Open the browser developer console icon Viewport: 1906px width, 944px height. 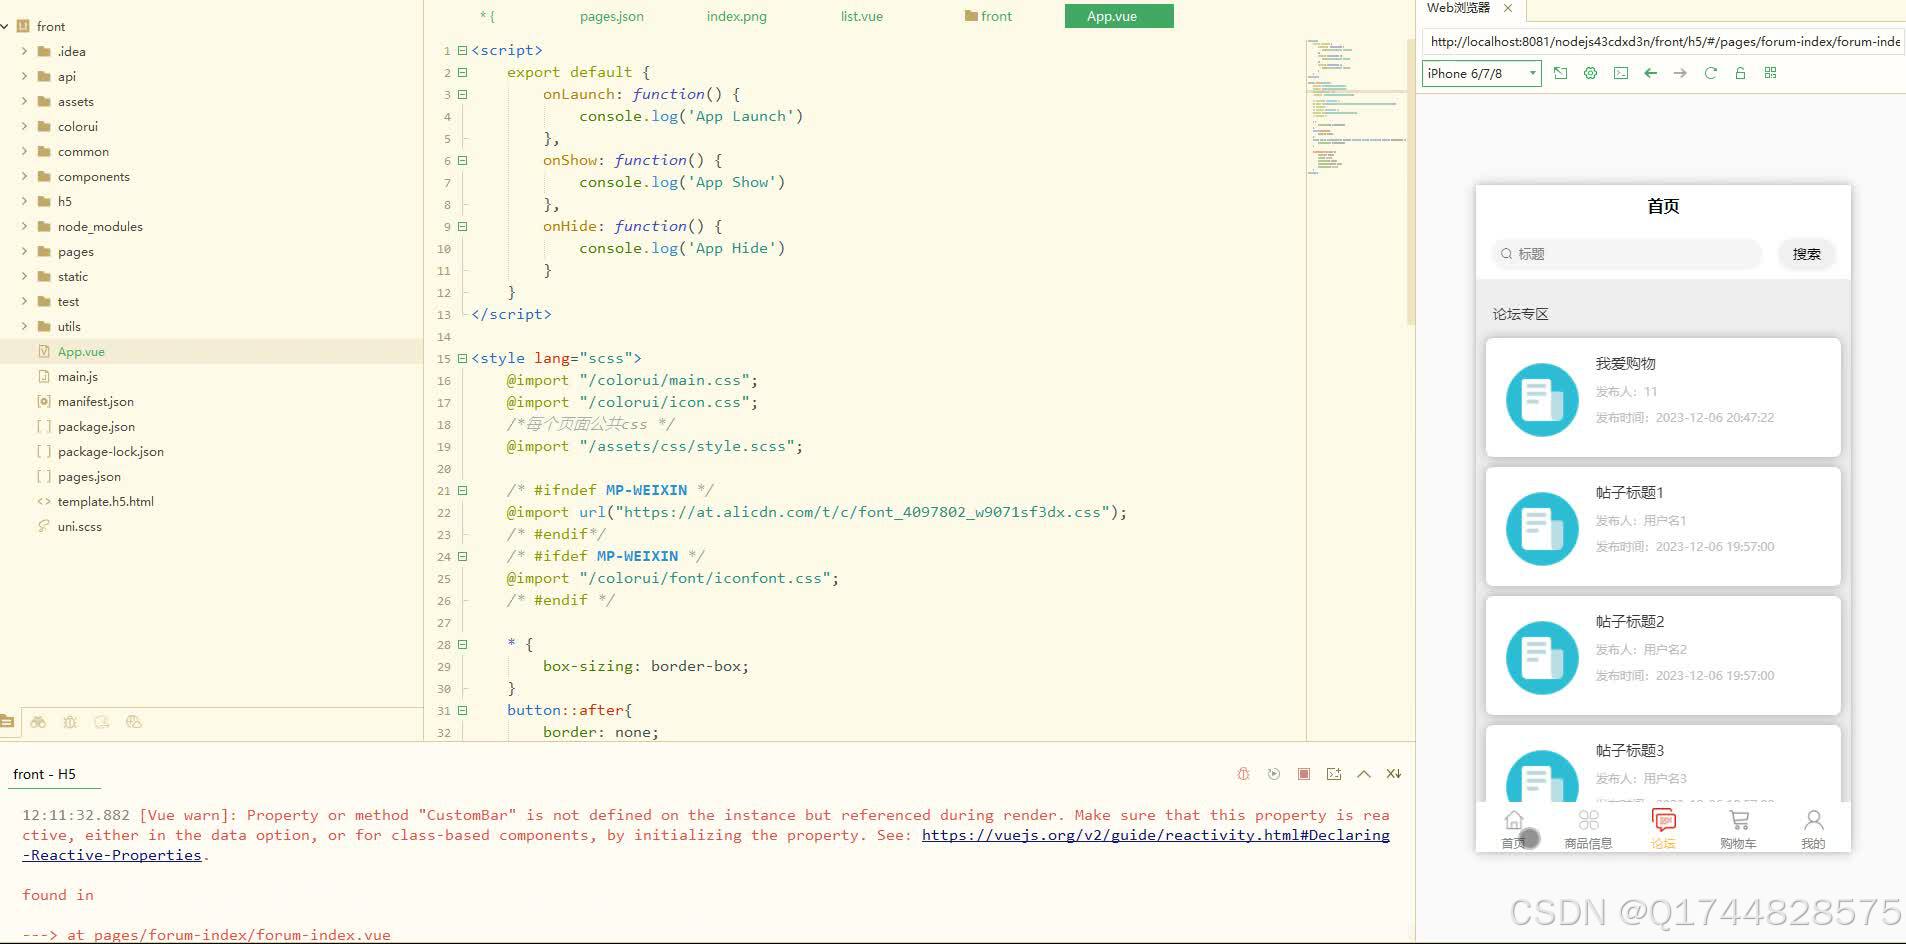pyautogui.click(x=1620, y=73)
